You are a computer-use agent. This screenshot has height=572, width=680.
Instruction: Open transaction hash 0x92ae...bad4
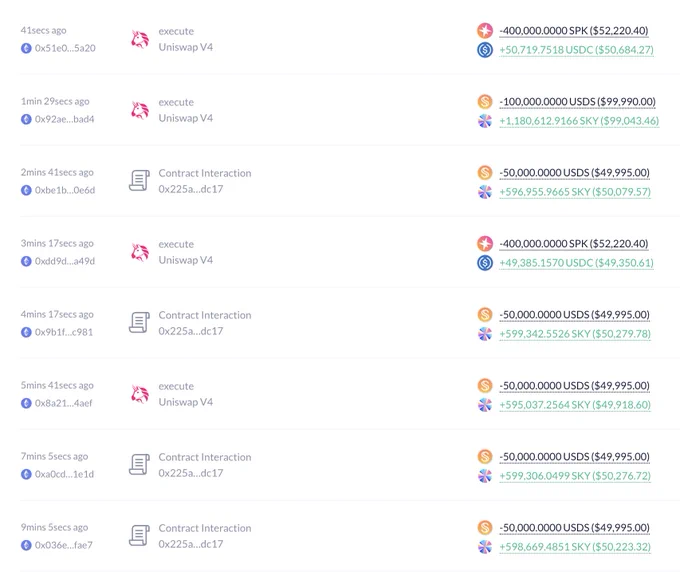pyautogui.click(x=65, y=119)
